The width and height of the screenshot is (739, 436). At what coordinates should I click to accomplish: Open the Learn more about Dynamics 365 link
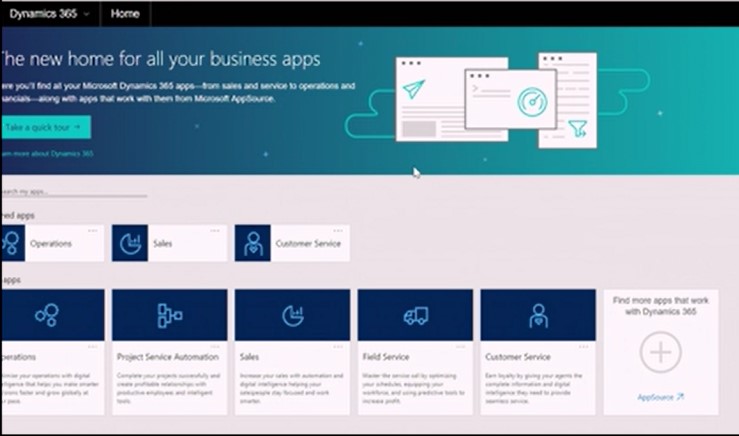click(x=46, y=154)
